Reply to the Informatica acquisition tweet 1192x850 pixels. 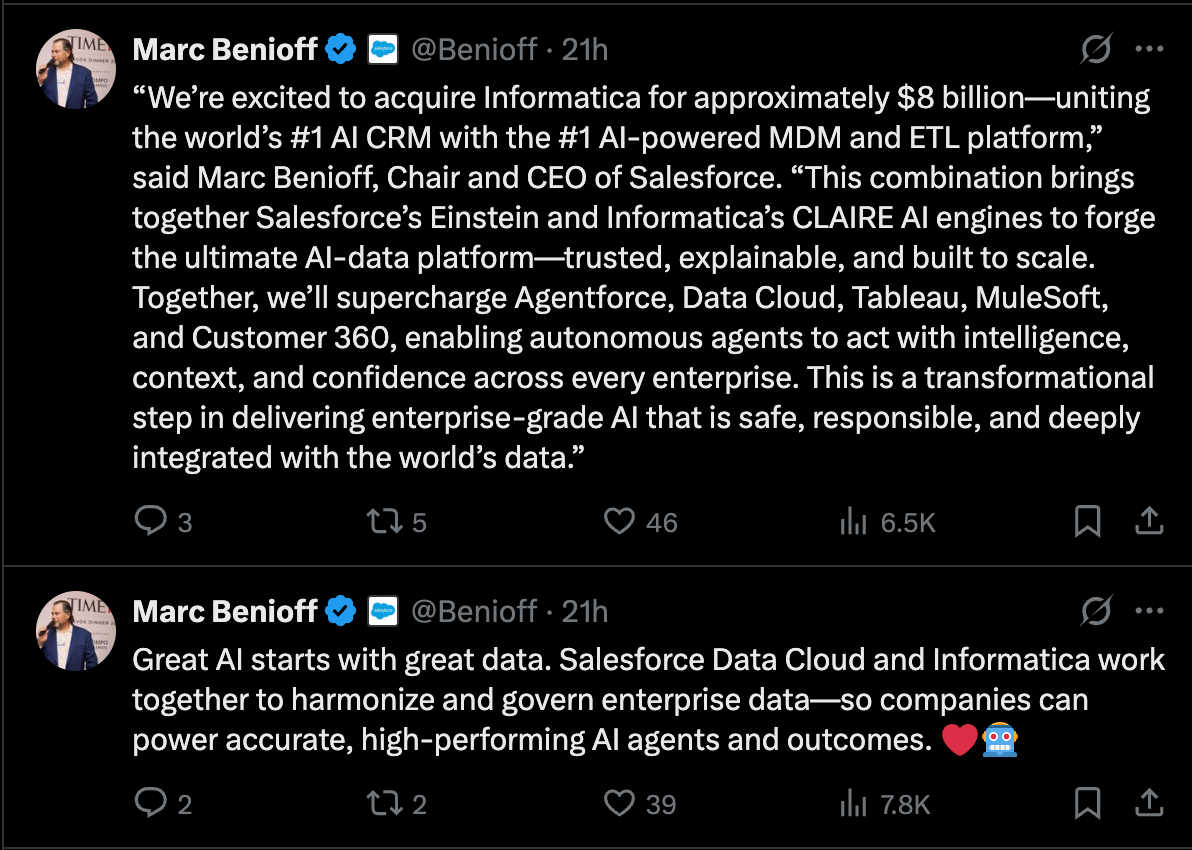click(150, 521)
